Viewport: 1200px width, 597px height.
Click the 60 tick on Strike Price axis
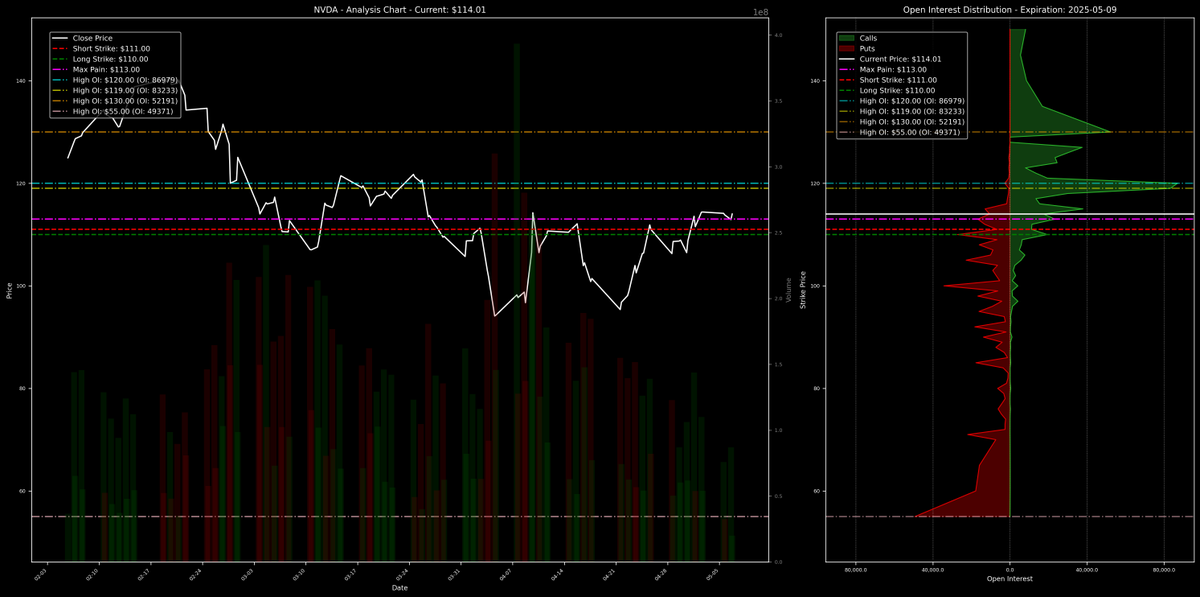[x=818, y=491]
